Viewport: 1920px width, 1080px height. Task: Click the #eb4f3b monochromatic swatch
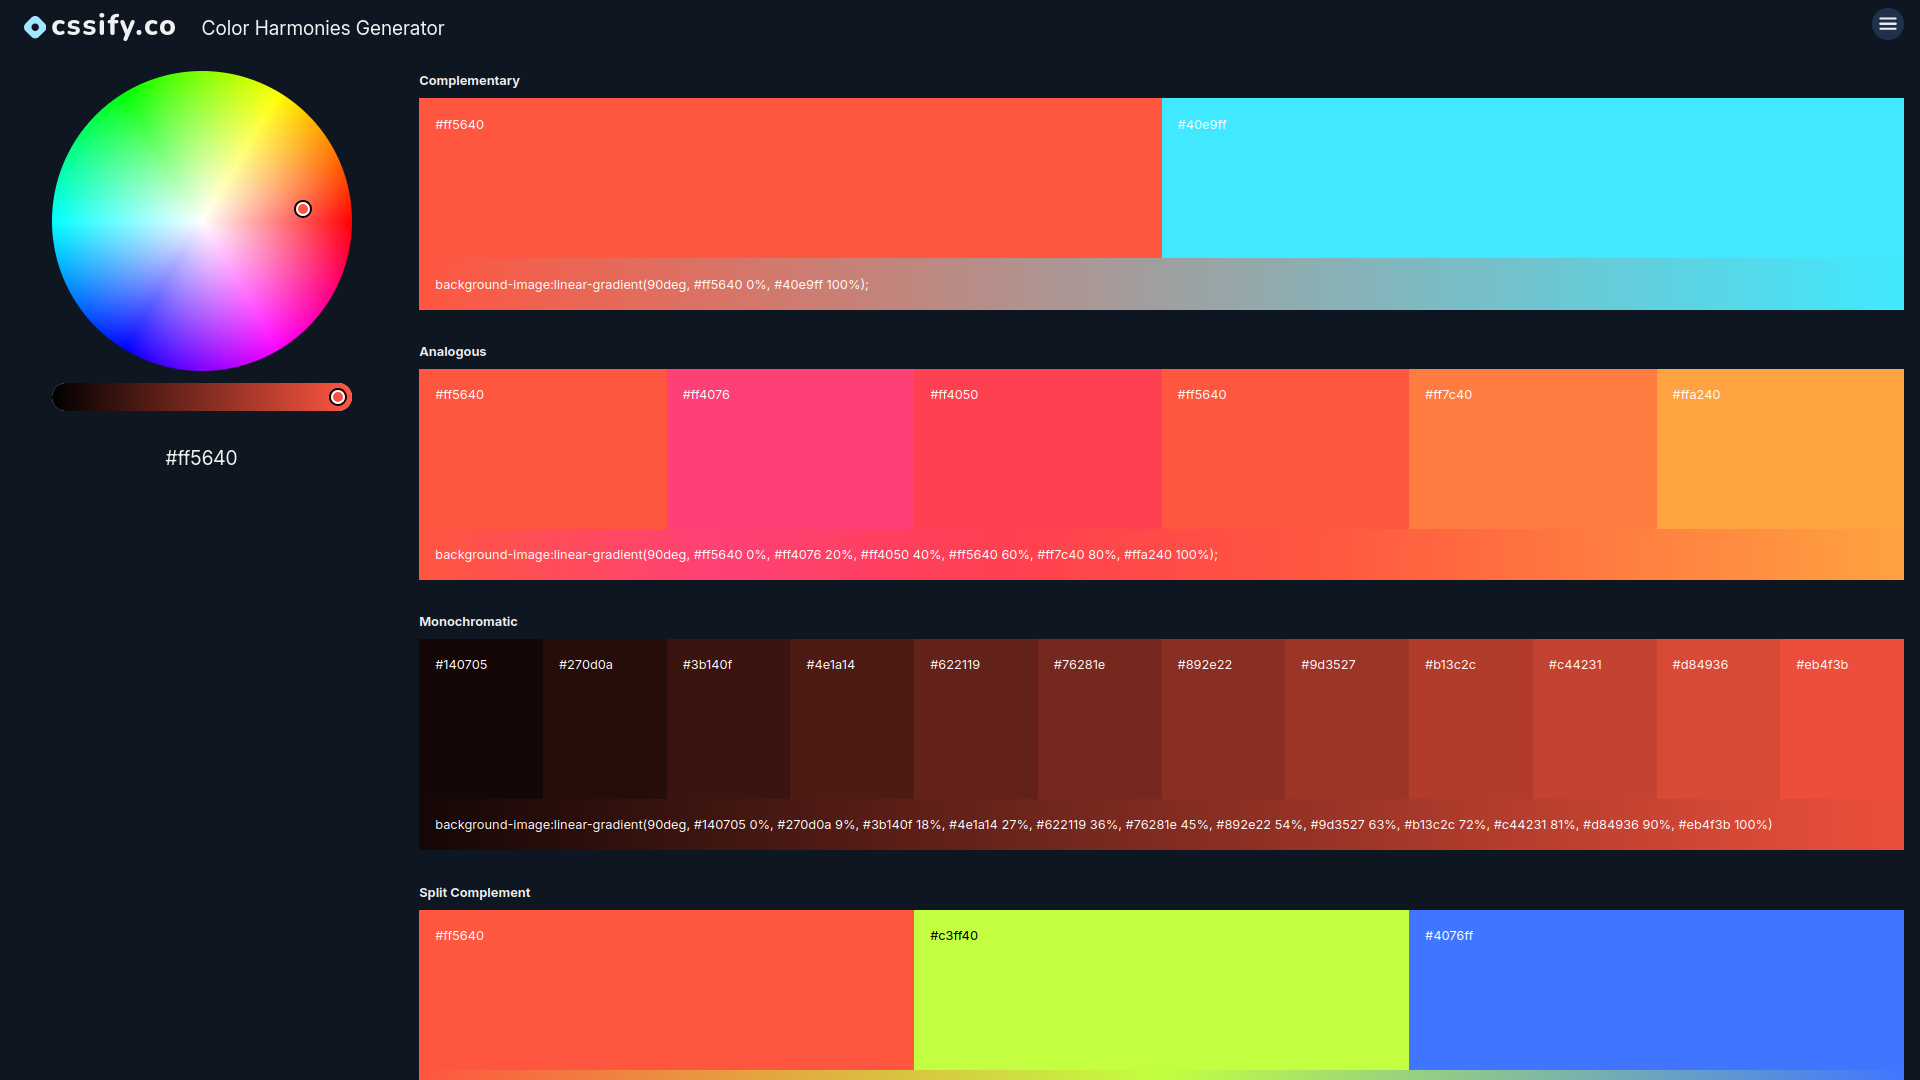(1840, 720)
